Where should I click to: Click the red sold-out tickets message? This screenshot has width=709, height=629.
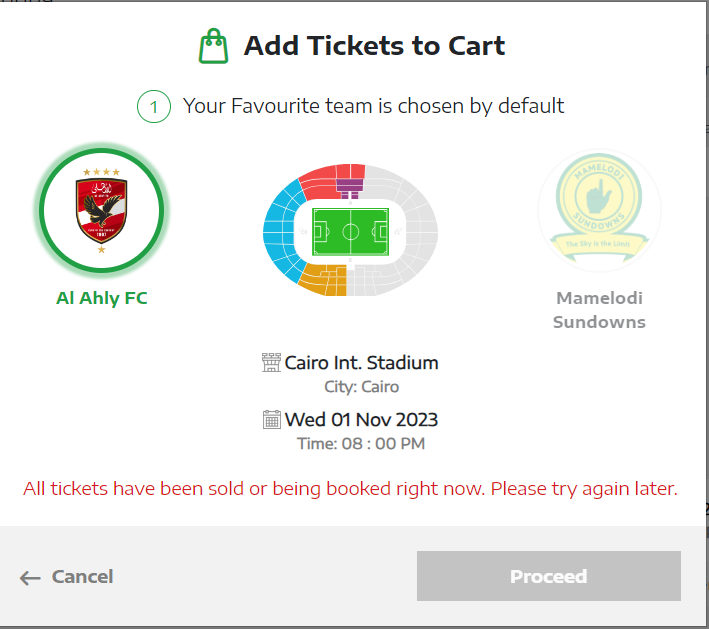351,489
